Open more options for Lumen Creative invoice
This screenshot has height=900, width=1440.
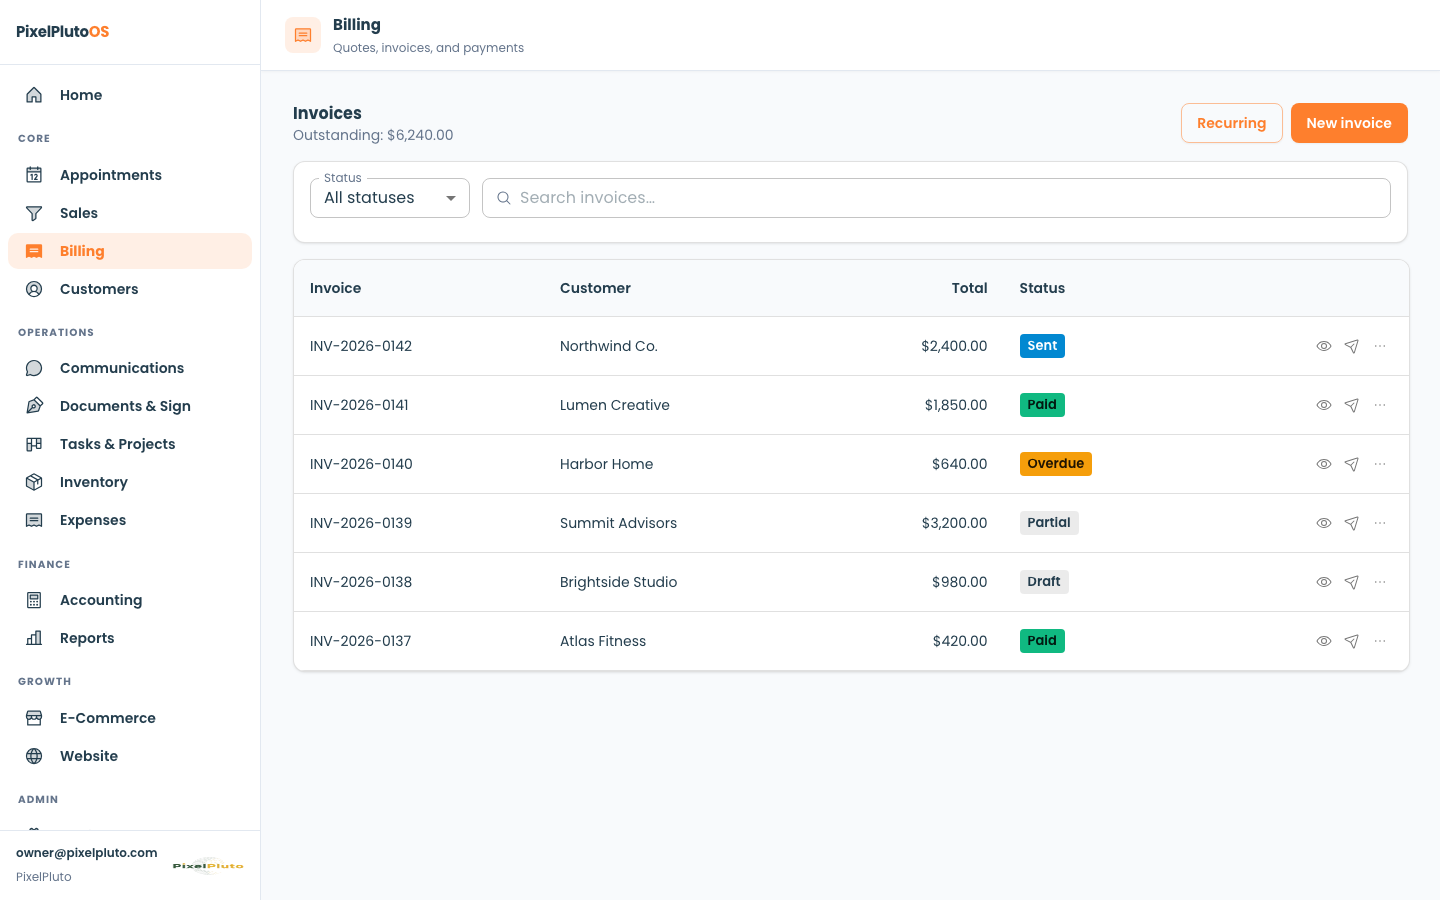(1380, 405)
